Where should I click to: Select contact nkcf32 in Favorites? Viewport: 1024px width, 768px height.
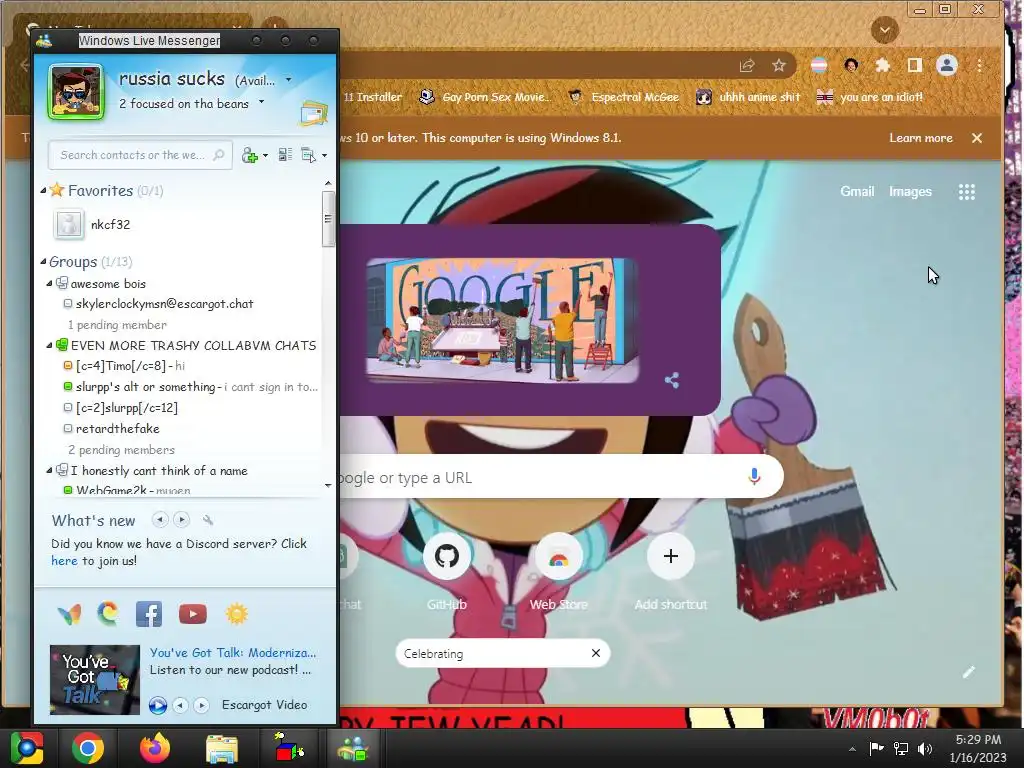(x=110, y=224)
